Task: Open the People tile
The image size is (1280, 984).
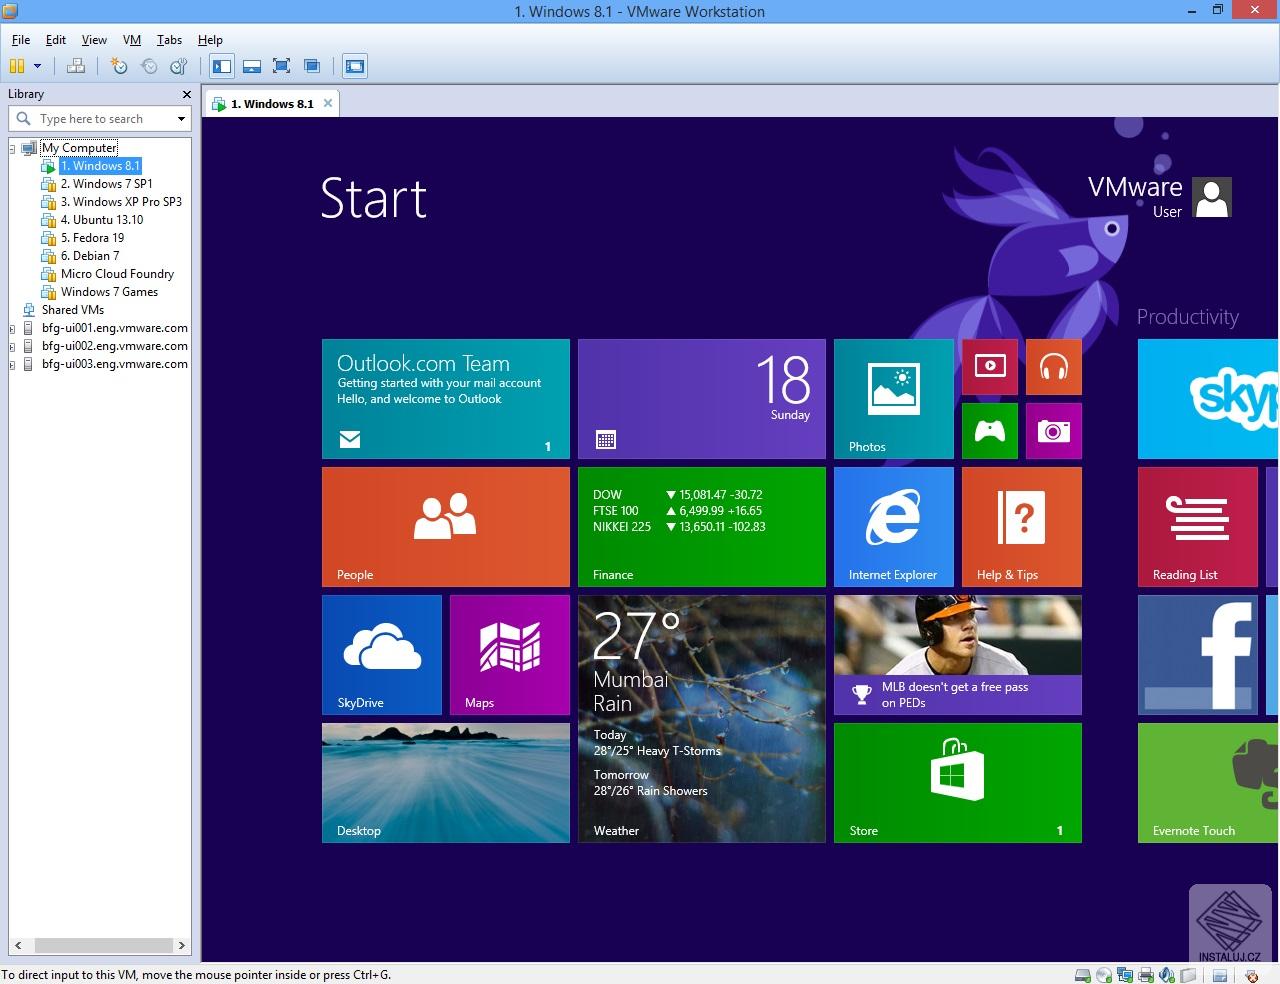Action: pos(446,527)
